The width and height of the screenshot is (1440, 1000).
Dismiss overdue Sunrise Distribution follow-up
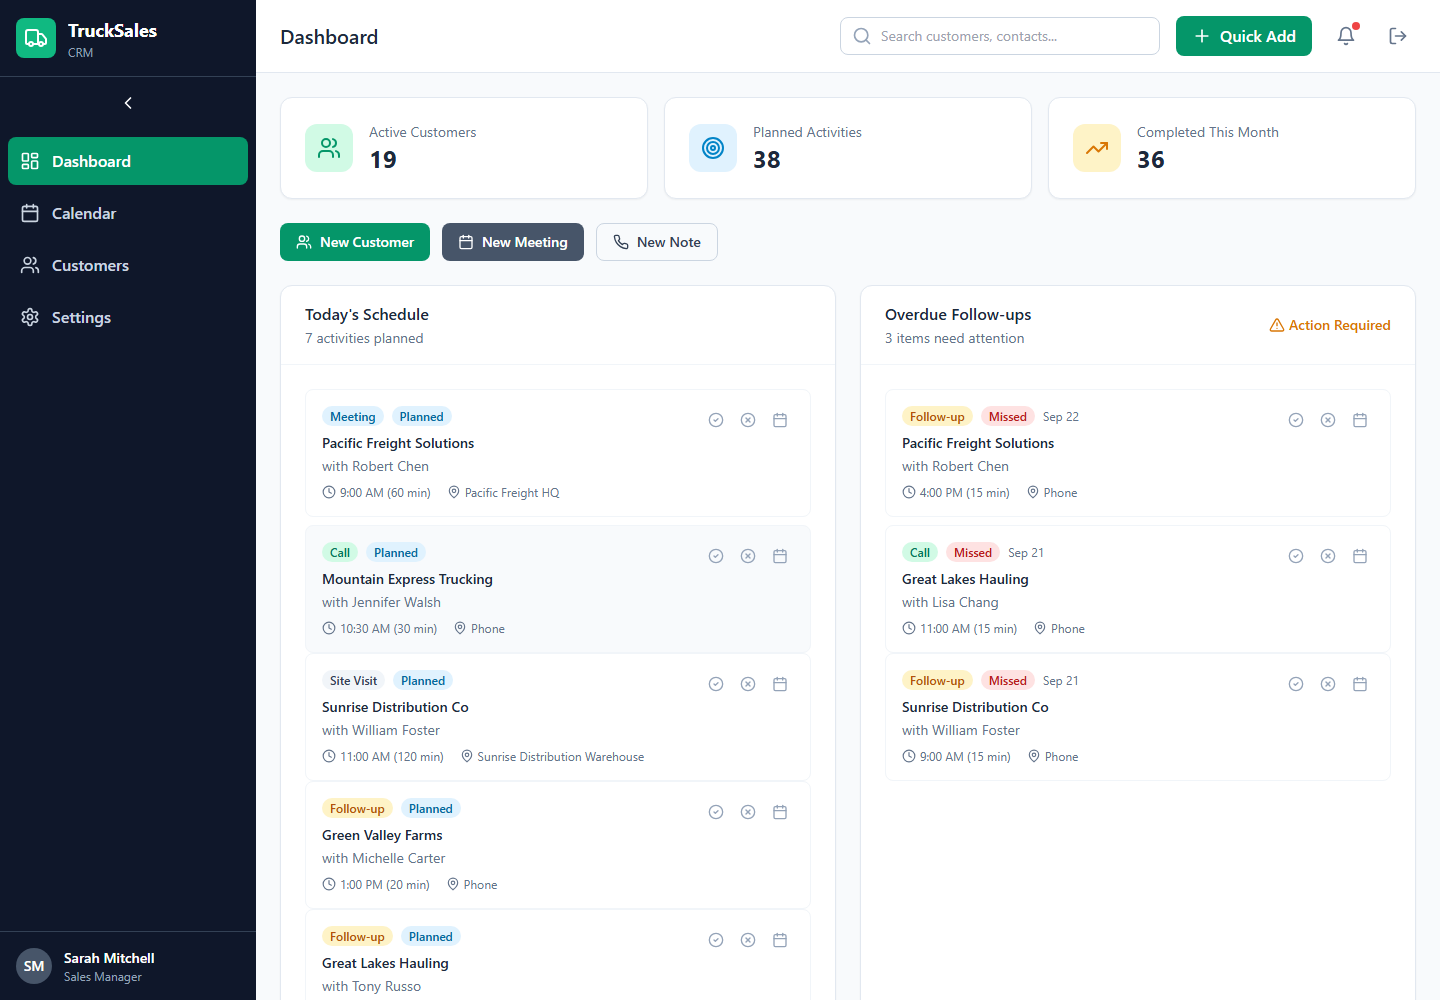pyautogui.click(x=1328, y=684)
